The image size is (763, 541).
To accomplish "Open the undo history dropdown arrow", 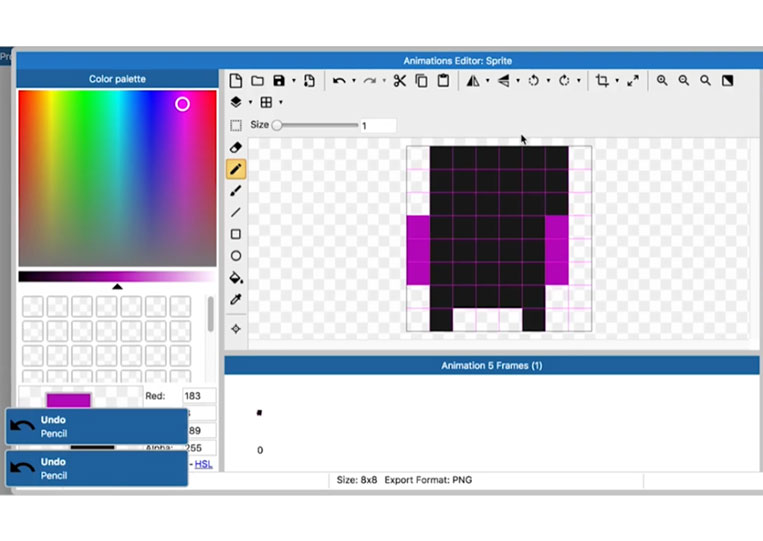I will pyautogui.click(x=354, y=81).
